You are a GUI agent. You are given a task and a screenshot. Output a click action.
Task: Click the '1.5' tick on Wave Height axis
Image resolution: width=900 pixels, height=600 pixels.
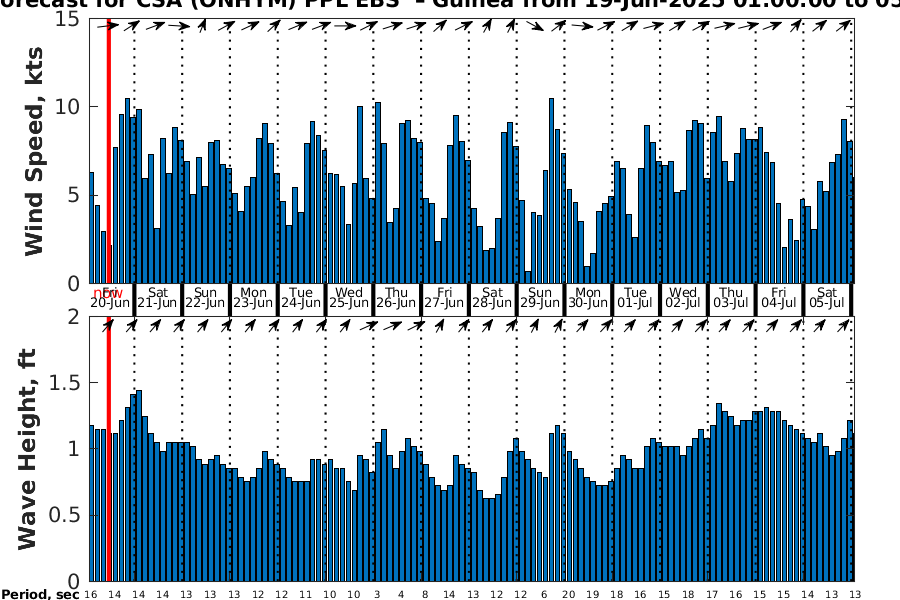64,382
